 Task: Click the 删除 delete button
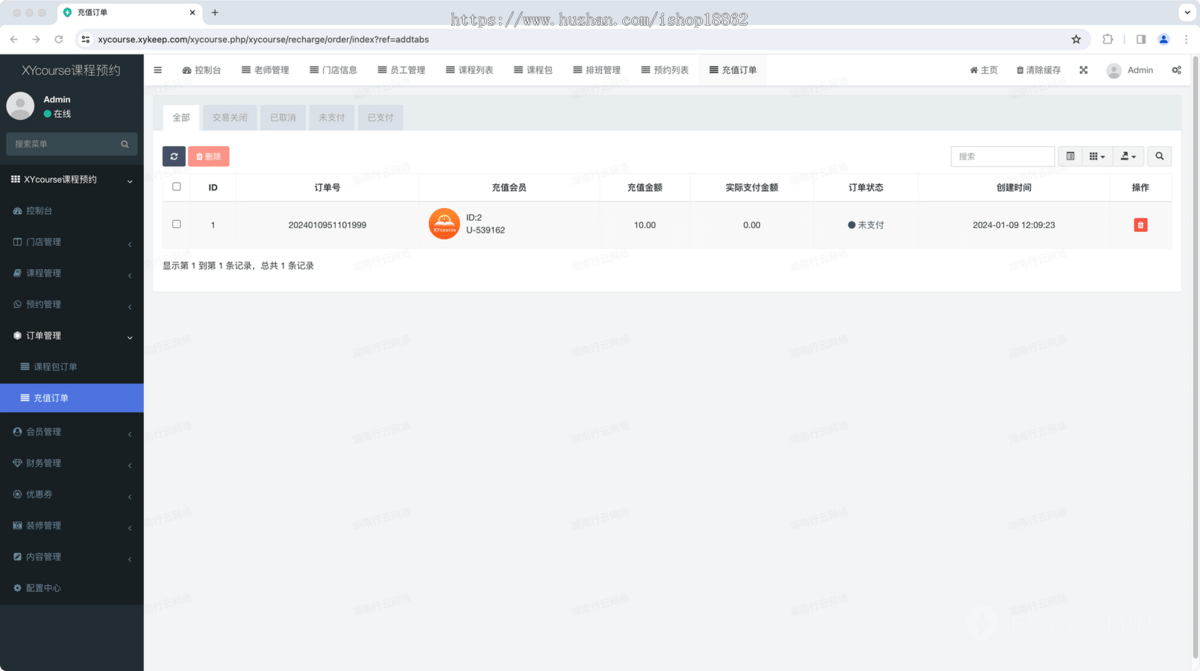pyautogui.click(x=208, y=156)
